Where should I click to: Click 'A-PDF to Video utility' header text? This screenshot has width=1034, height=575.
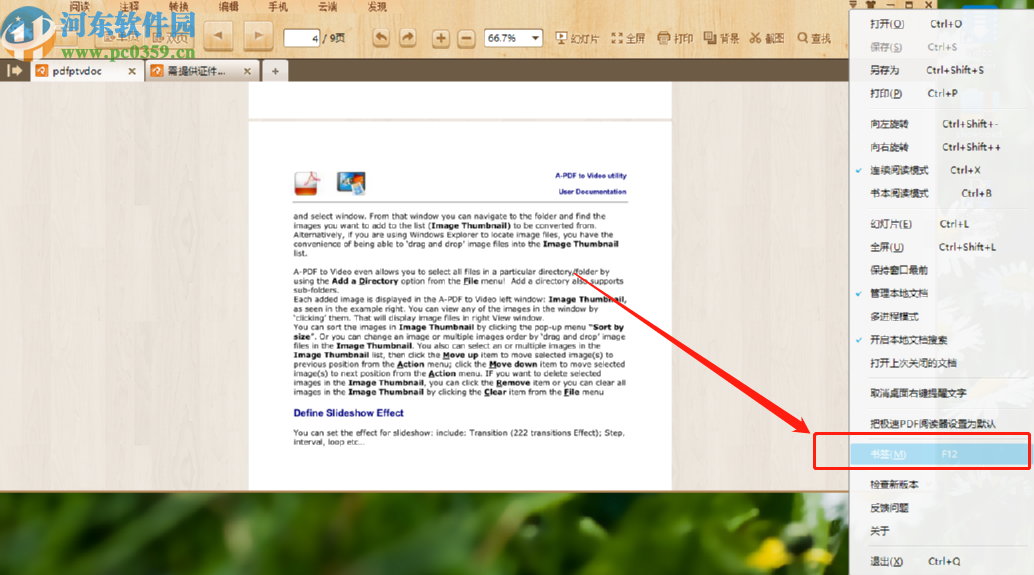[x=591, y=175]
